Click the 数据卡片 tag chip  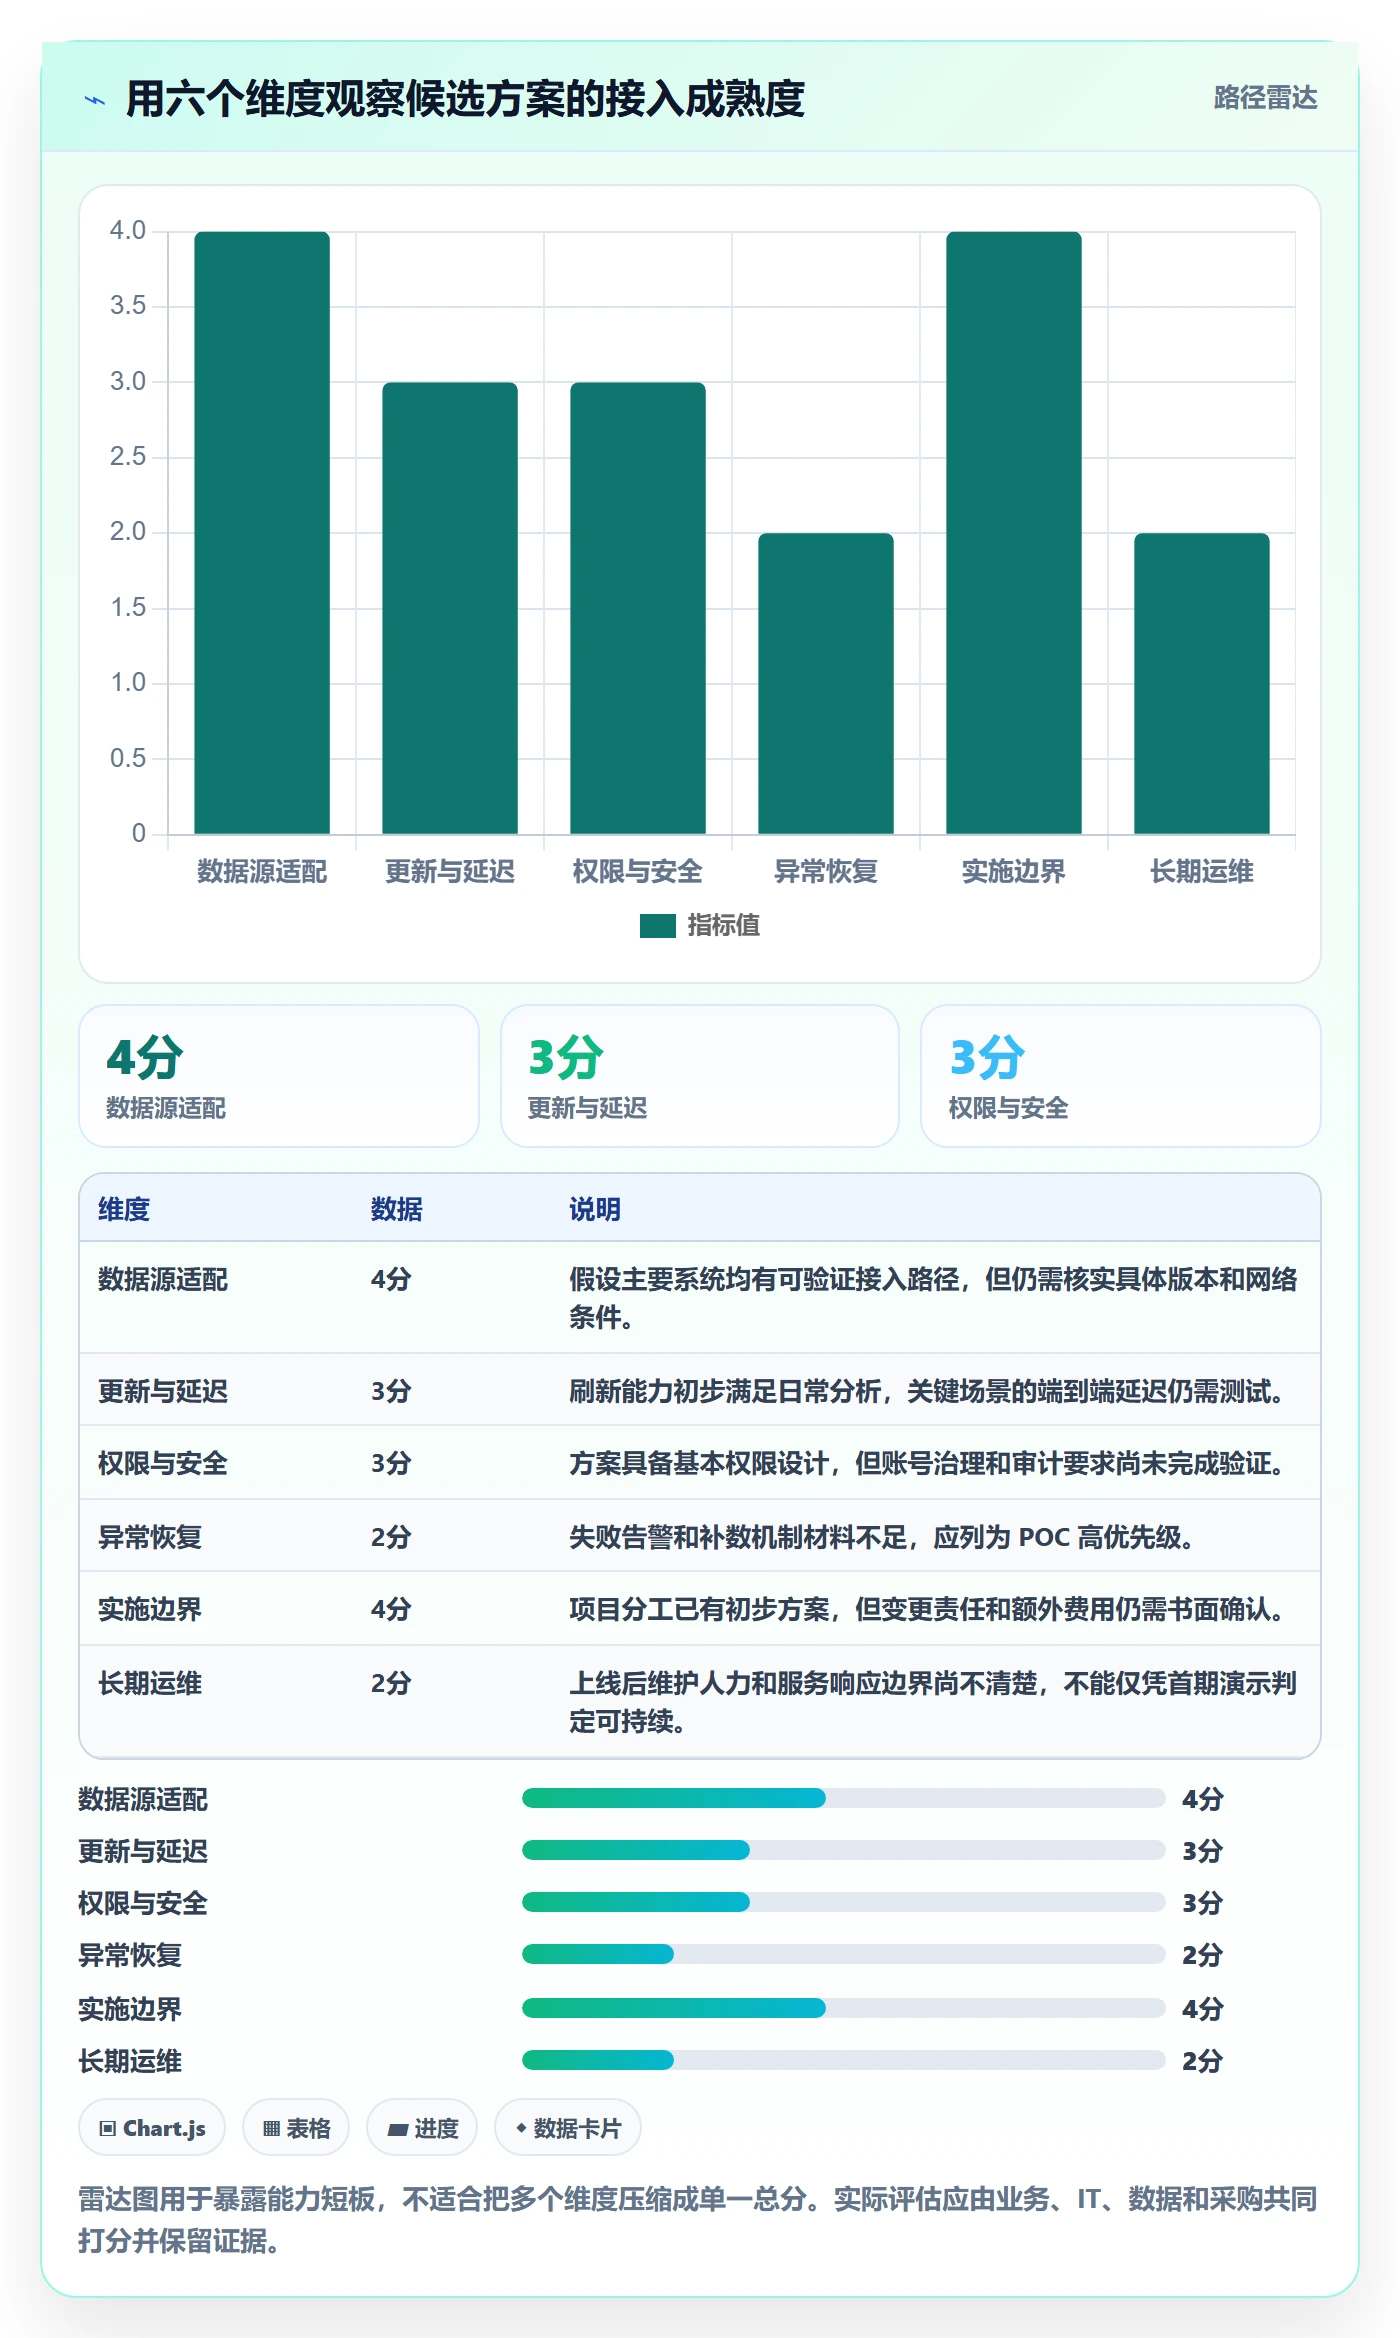[x=568, y=2127]
